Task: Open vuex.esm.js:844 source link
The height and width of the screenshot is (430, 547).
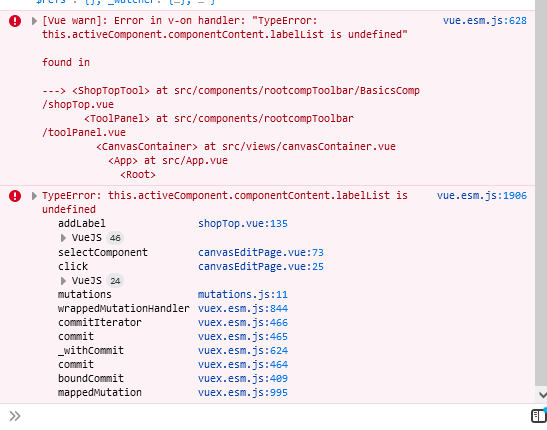Action: [x=243, y=309]
